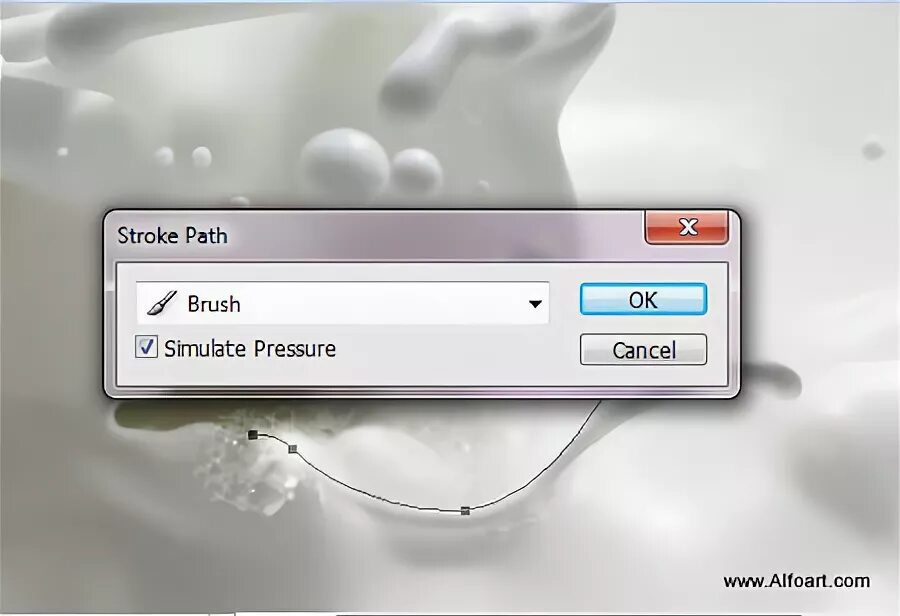Confirm the stroke with the OK button
The height and width of the screenshot is (616, 900).
[x=643, y=299]
